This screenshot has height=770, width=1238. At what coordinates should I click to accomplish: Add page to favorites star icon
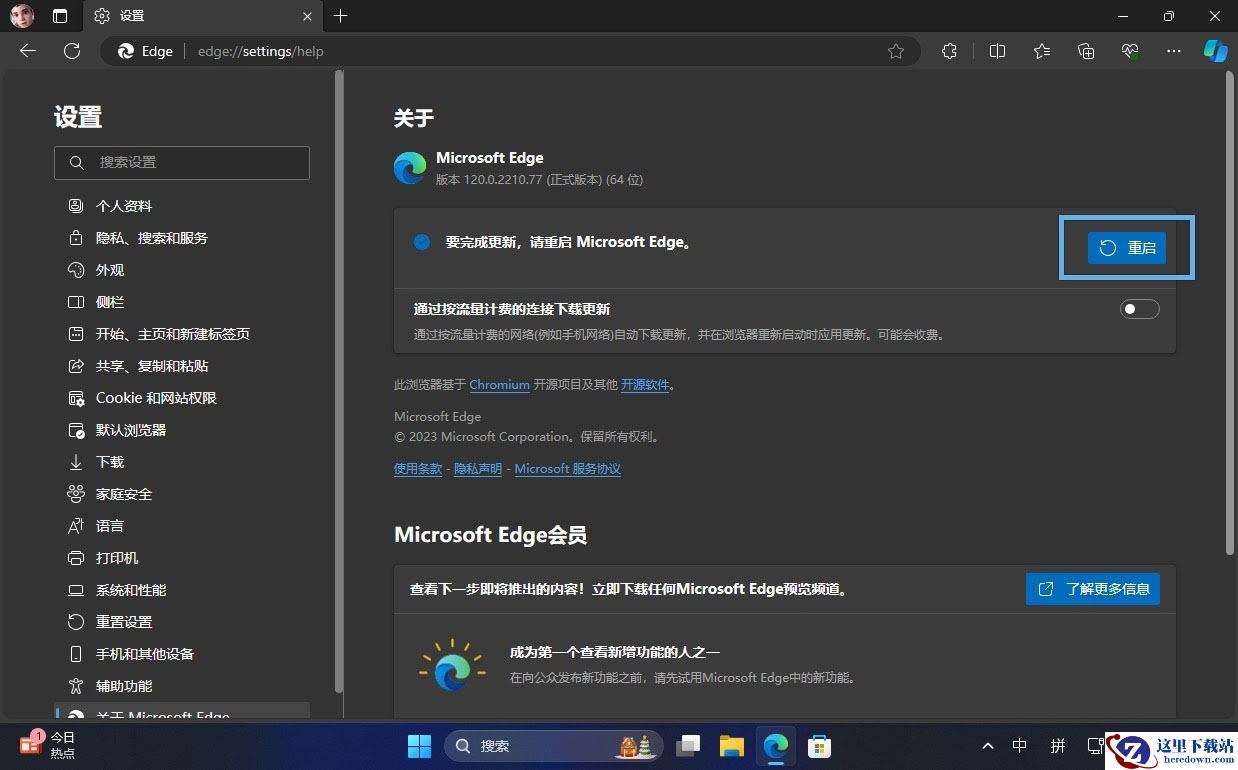[x=896, y=51]
